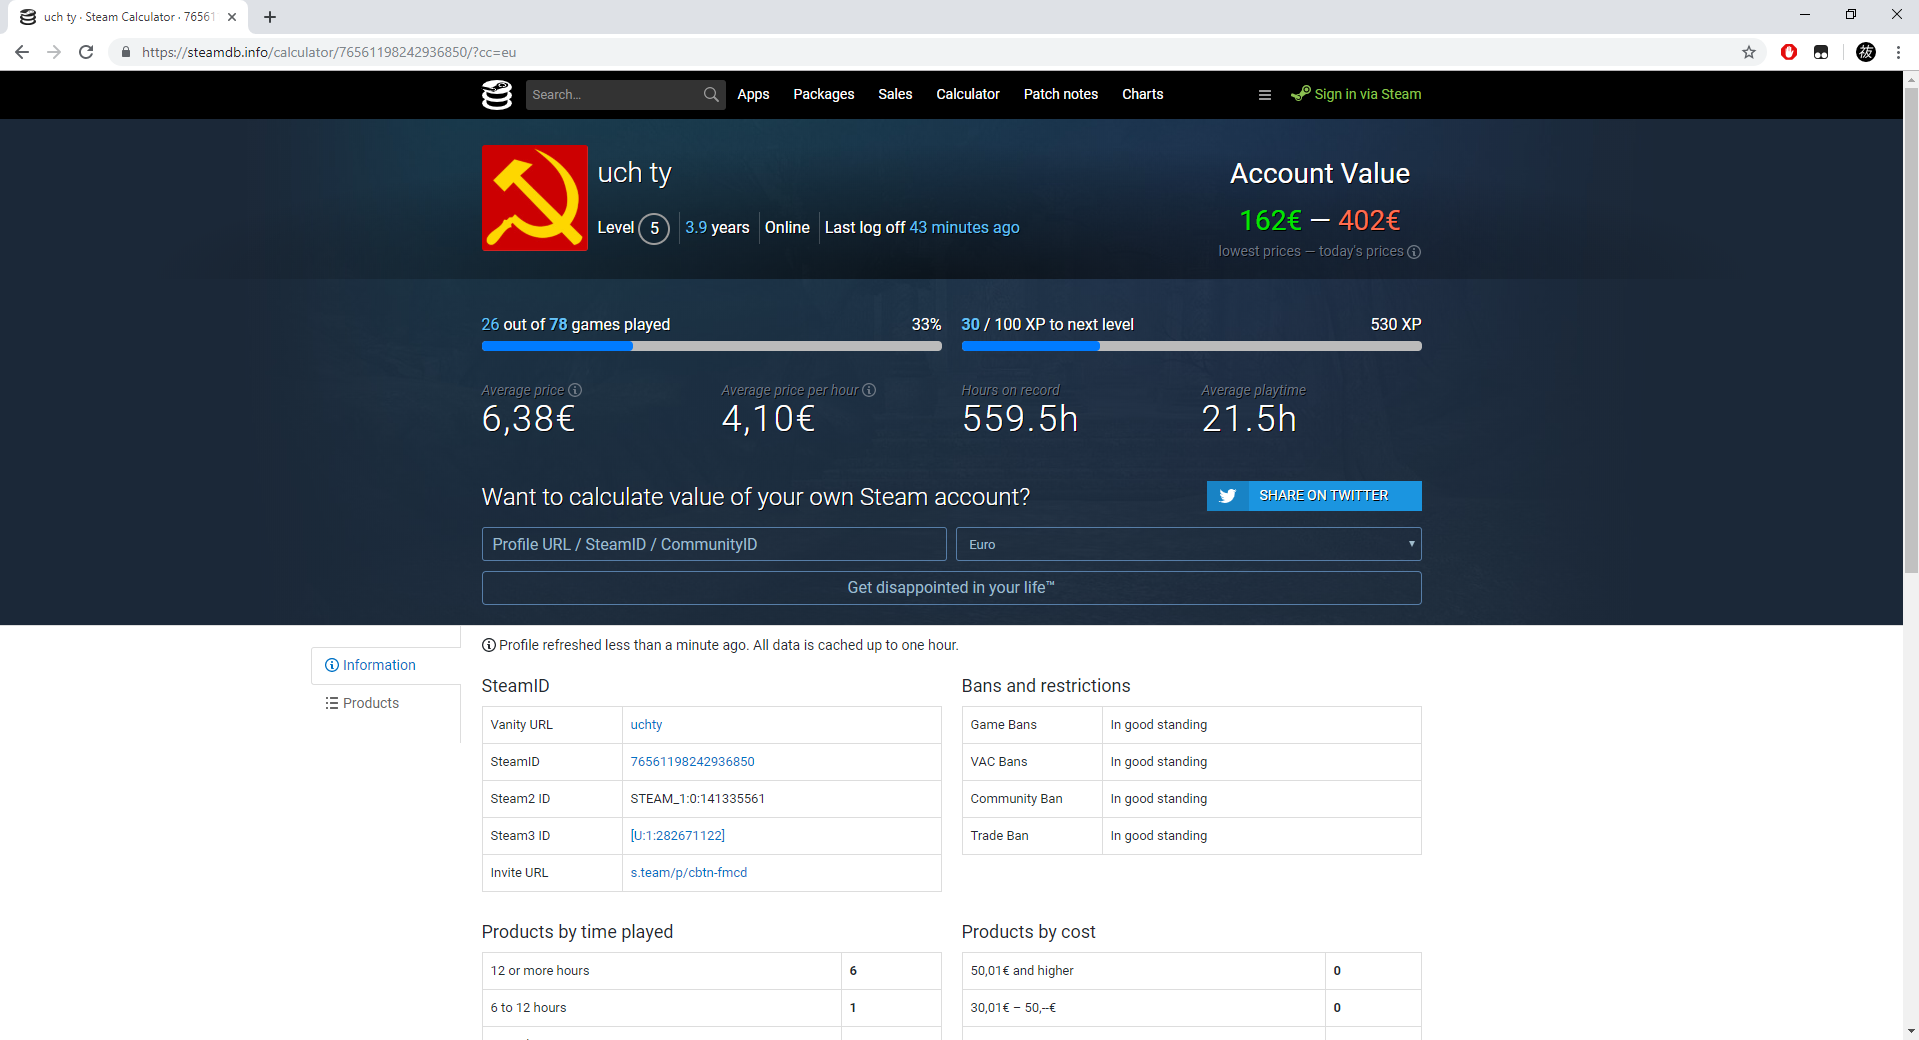Click the dark square extension icon in the toolbar
The image size is (1919, 1040).
[x=1821, y=52]
